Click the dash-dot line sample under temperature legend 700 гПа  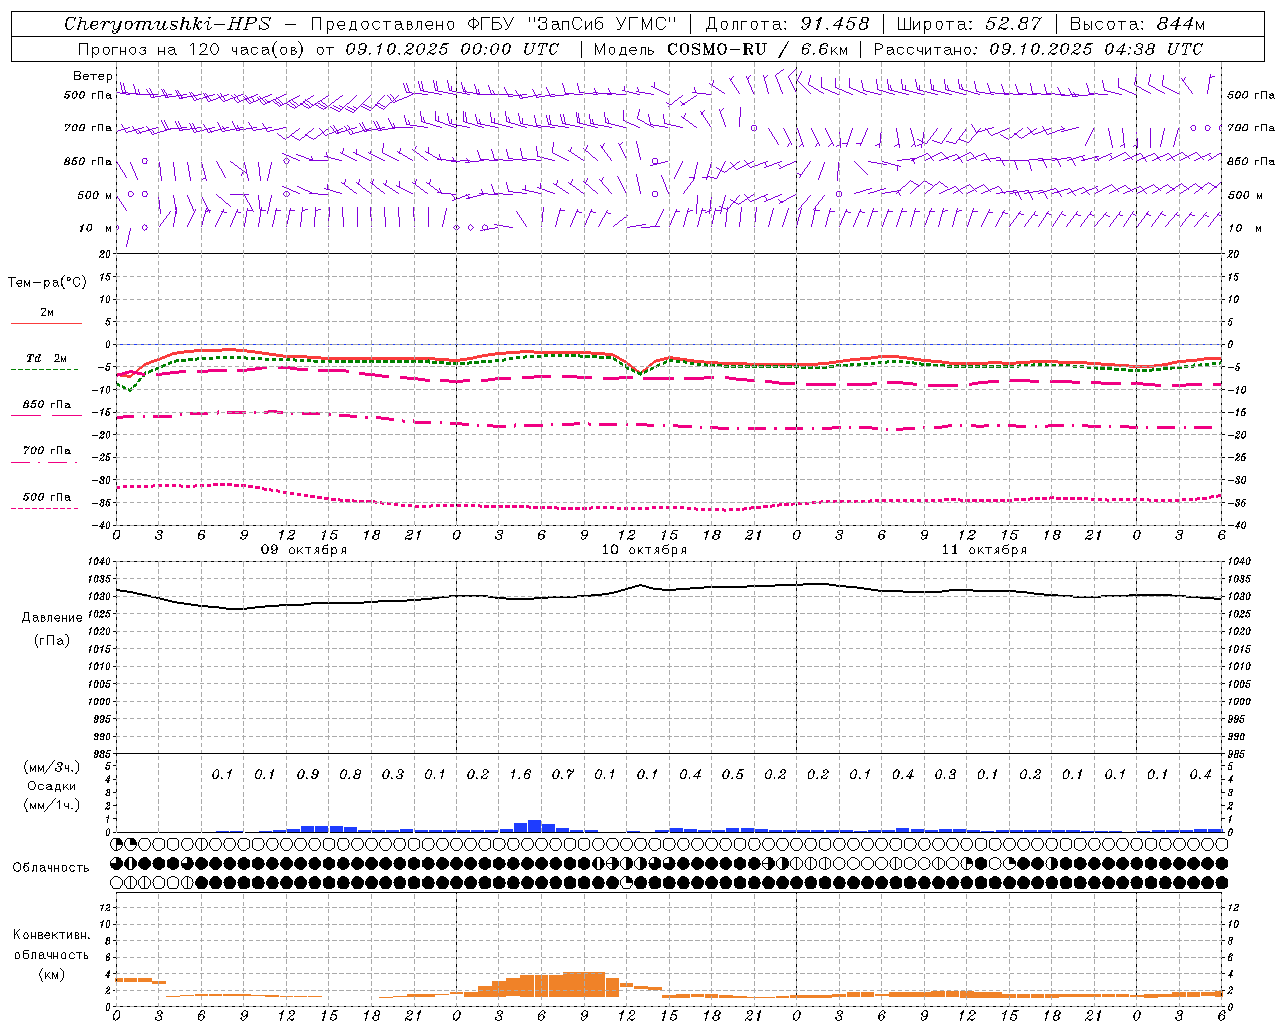pos(44,462)
